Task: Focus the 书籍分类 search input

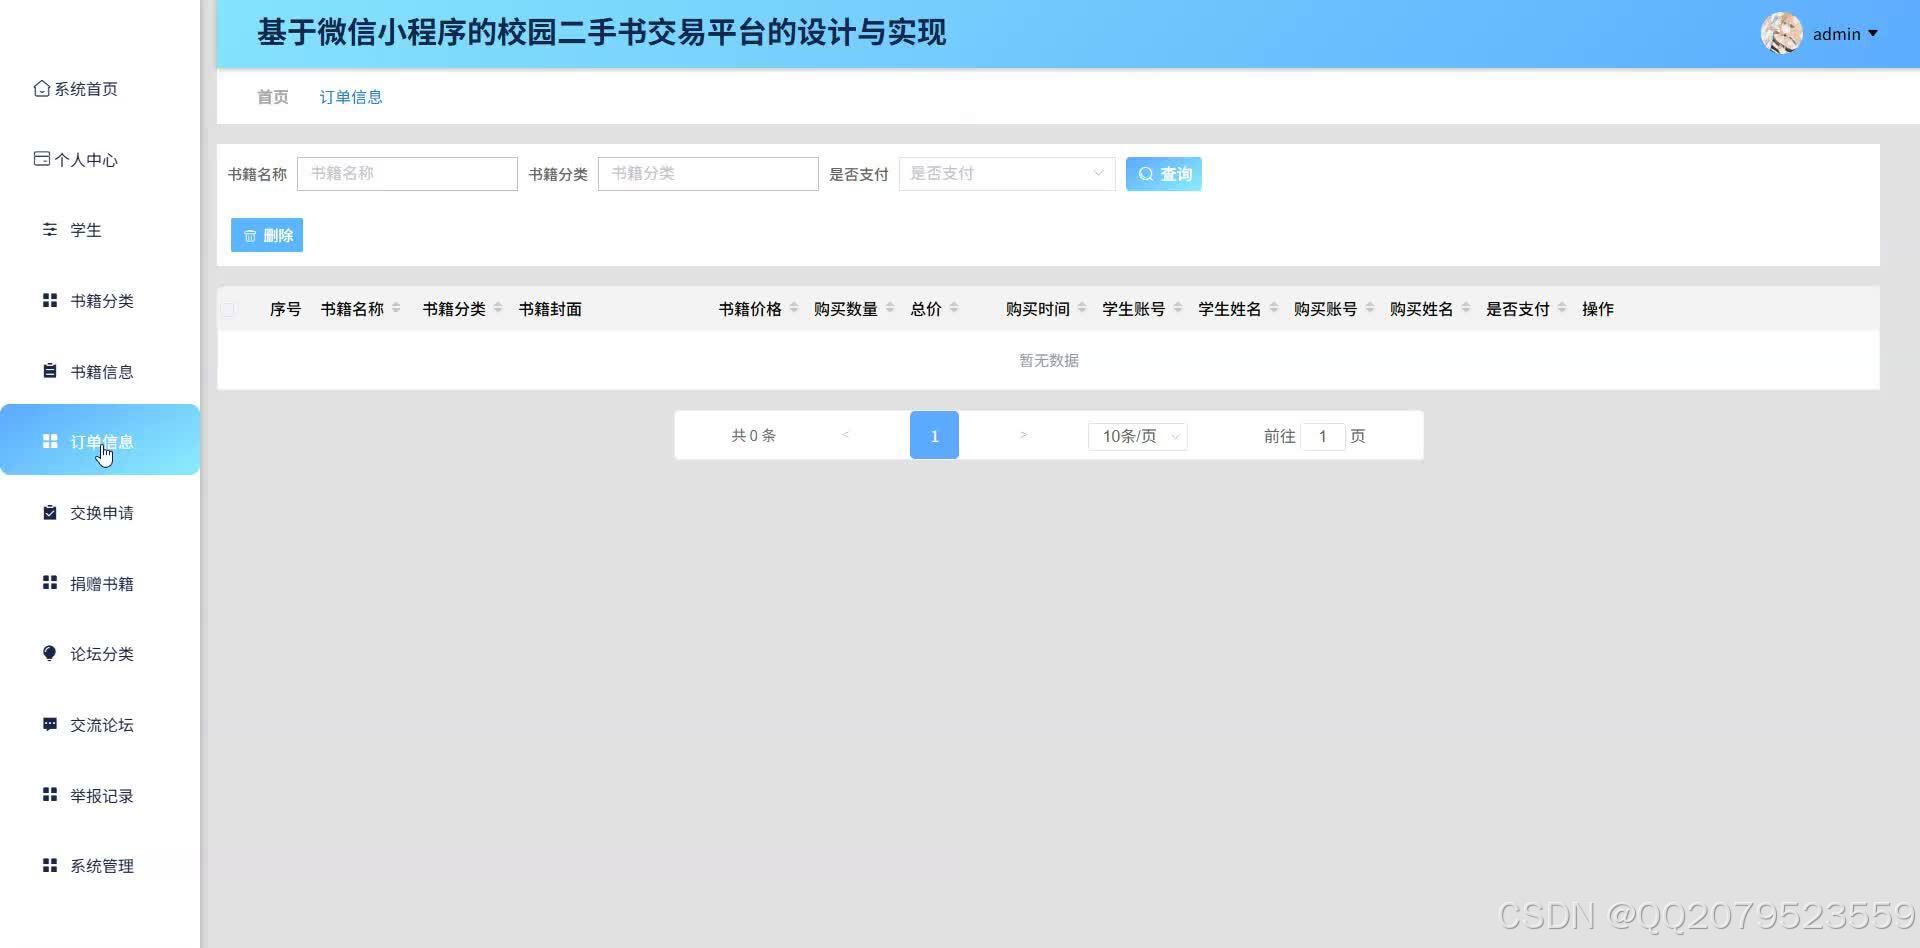Action: 708,174
